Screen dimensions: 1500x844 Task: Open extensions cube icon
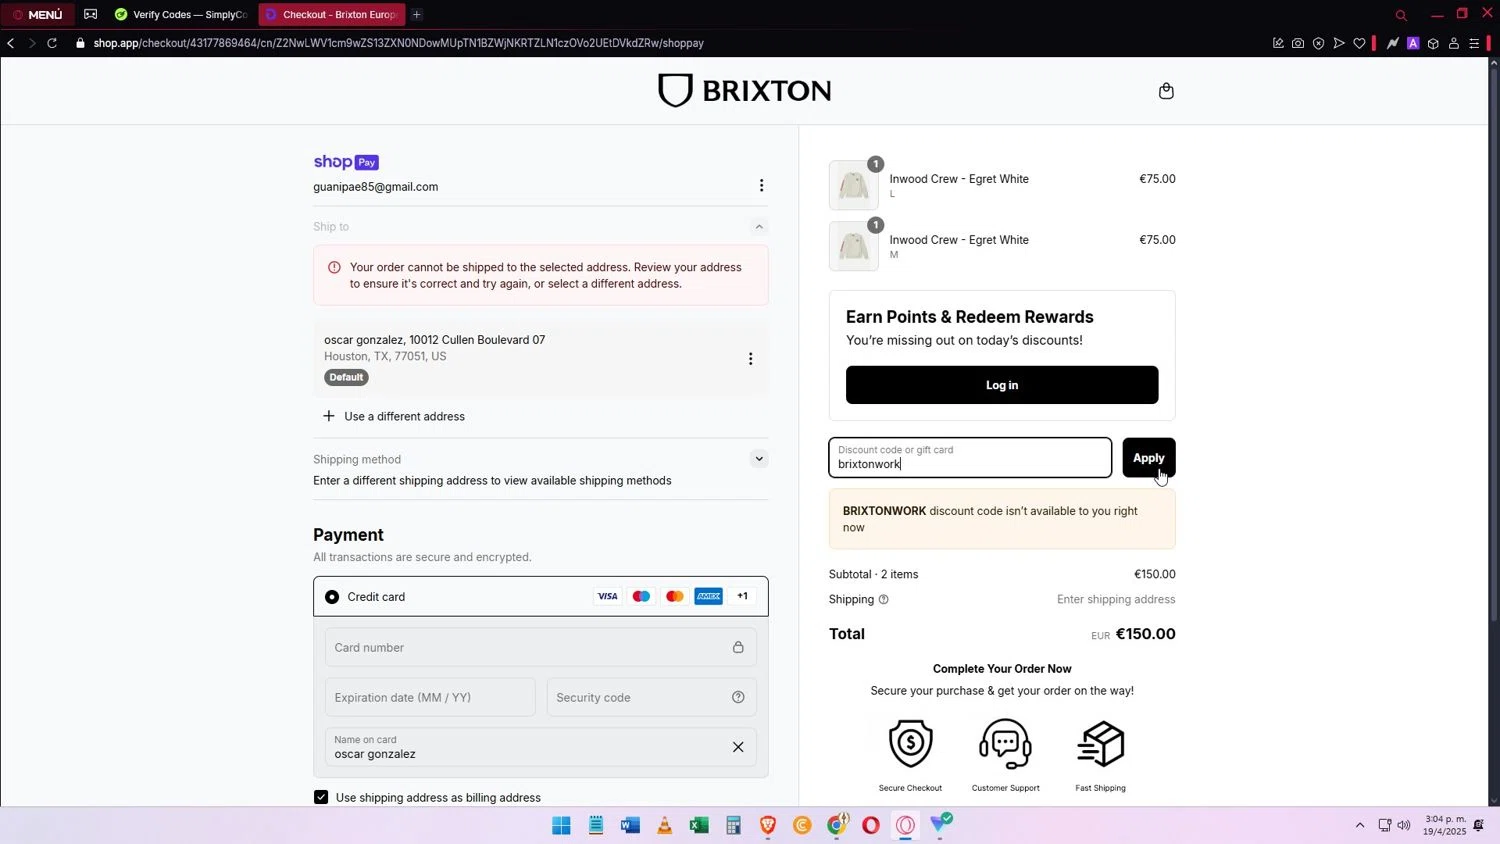1433,43
